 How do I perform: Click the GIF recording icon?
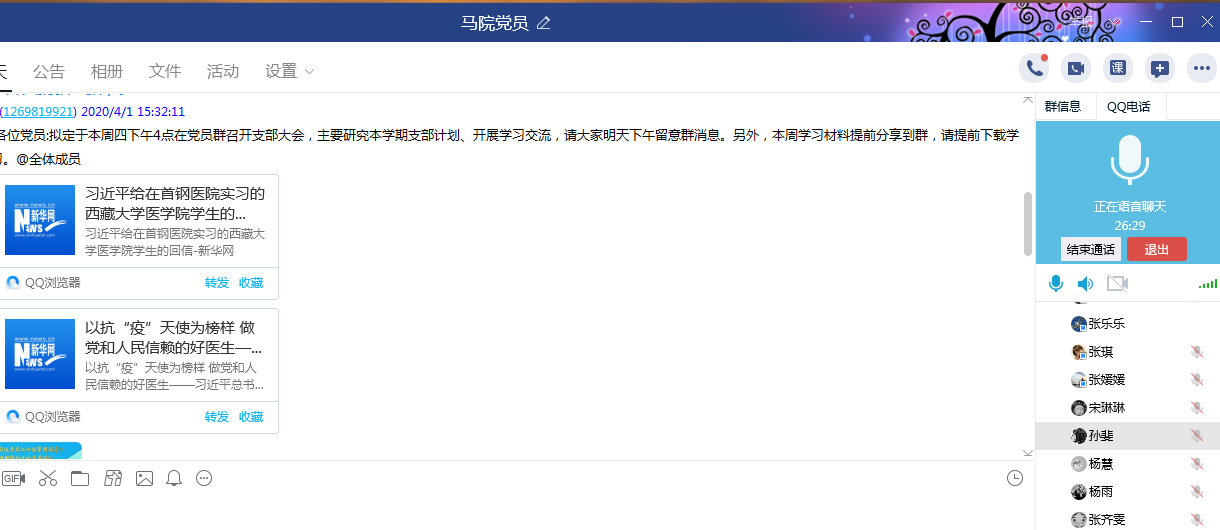pos(13,478)
